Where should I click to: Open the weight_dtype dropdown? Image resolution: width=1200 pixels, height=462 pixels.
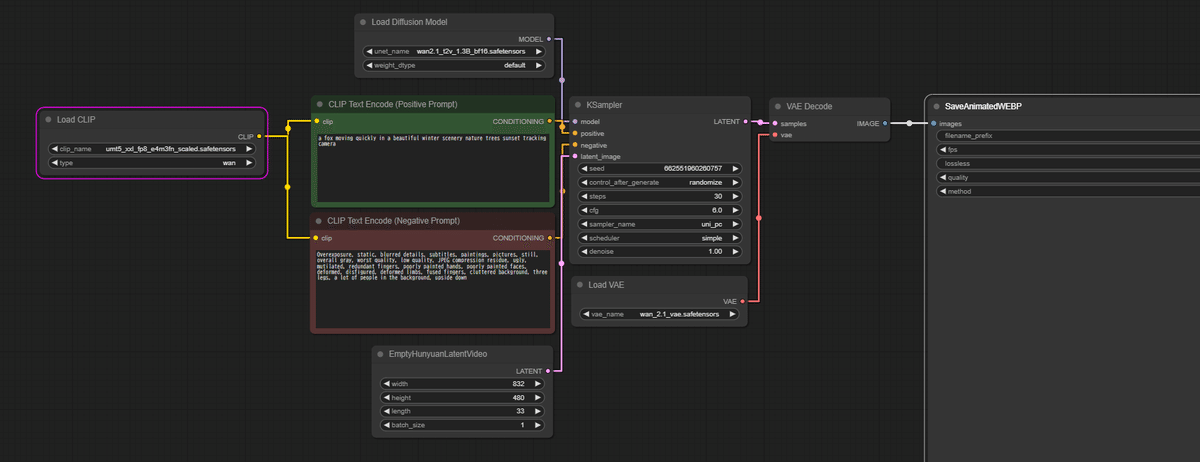452,65
